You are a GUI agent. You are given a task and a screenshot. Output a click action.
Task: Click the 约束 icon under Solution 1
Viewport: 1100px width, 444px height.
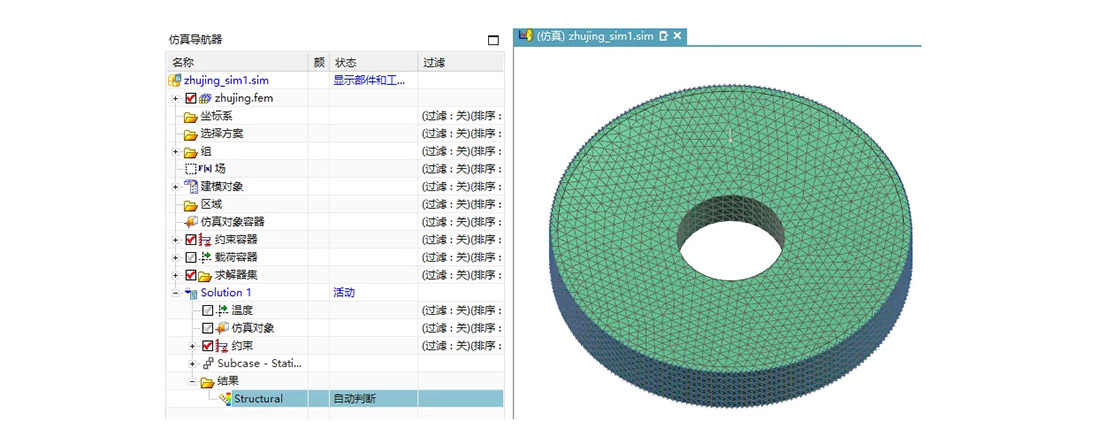coord(222,346)
